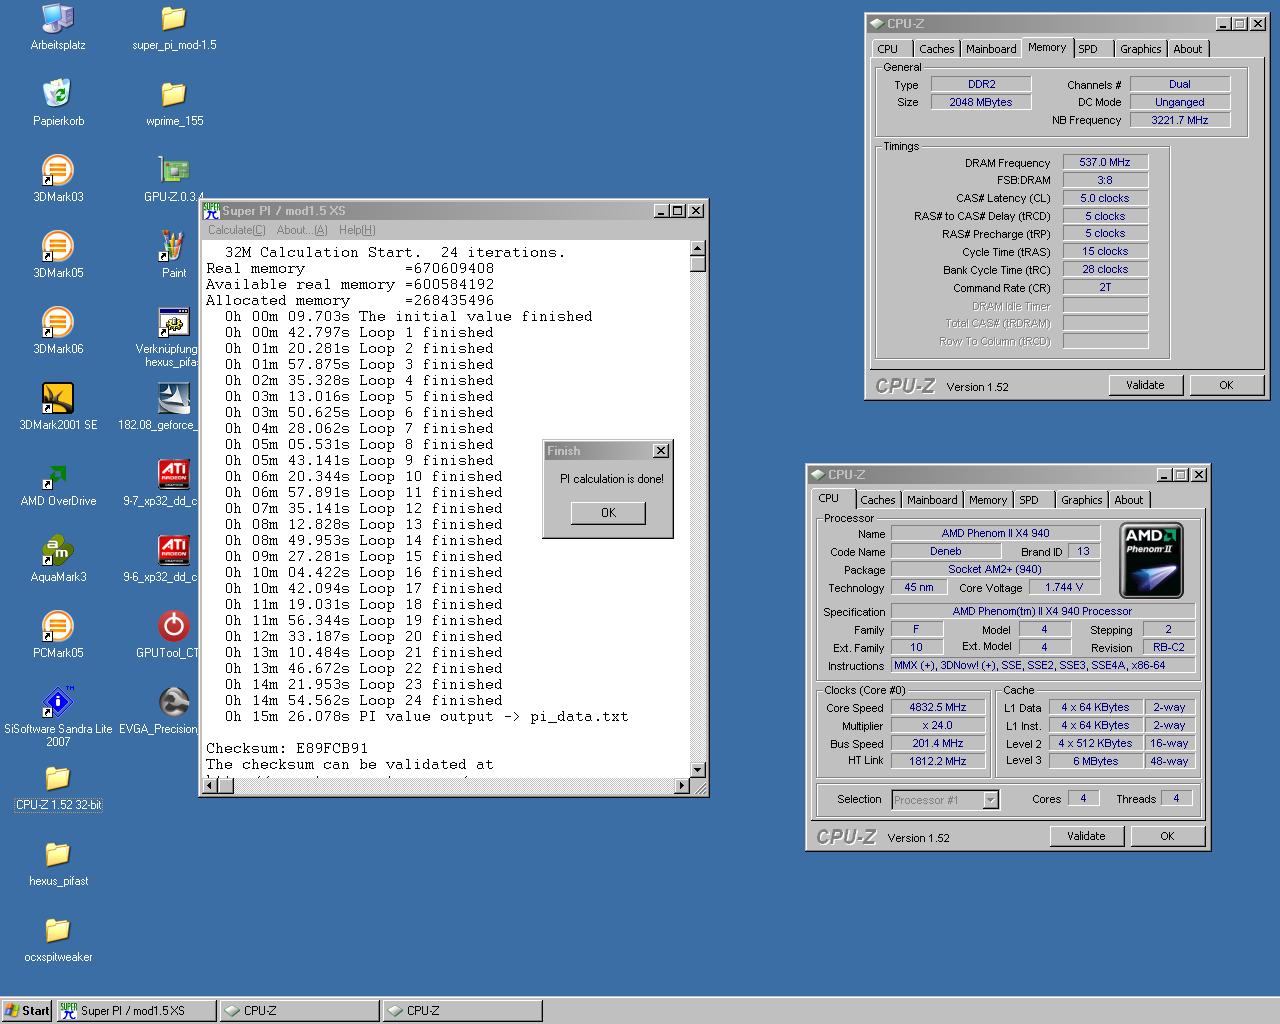This screenshot has height=1024, width=1280.
Task: Close the Finish dialog
Action: tap(660, 451)
